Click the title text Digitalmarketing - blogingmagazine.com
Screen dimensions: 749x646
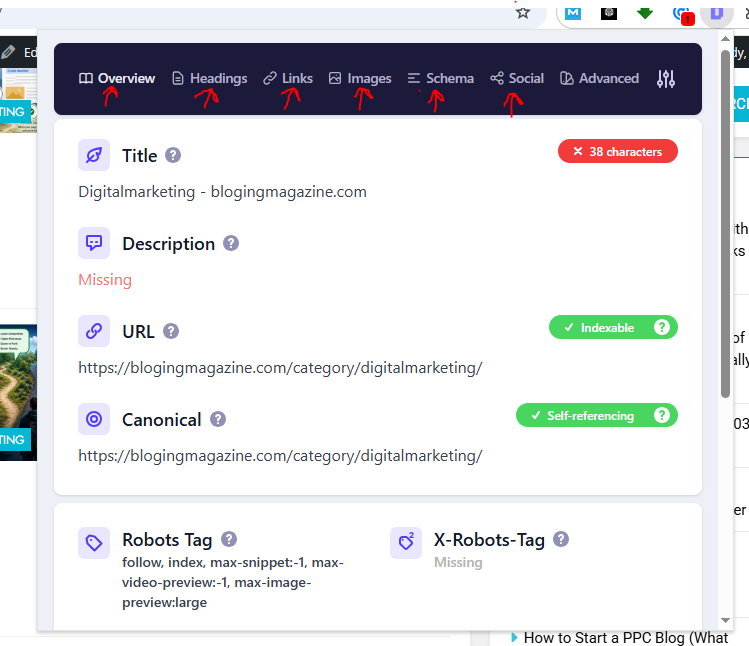[x=223, y=192]
